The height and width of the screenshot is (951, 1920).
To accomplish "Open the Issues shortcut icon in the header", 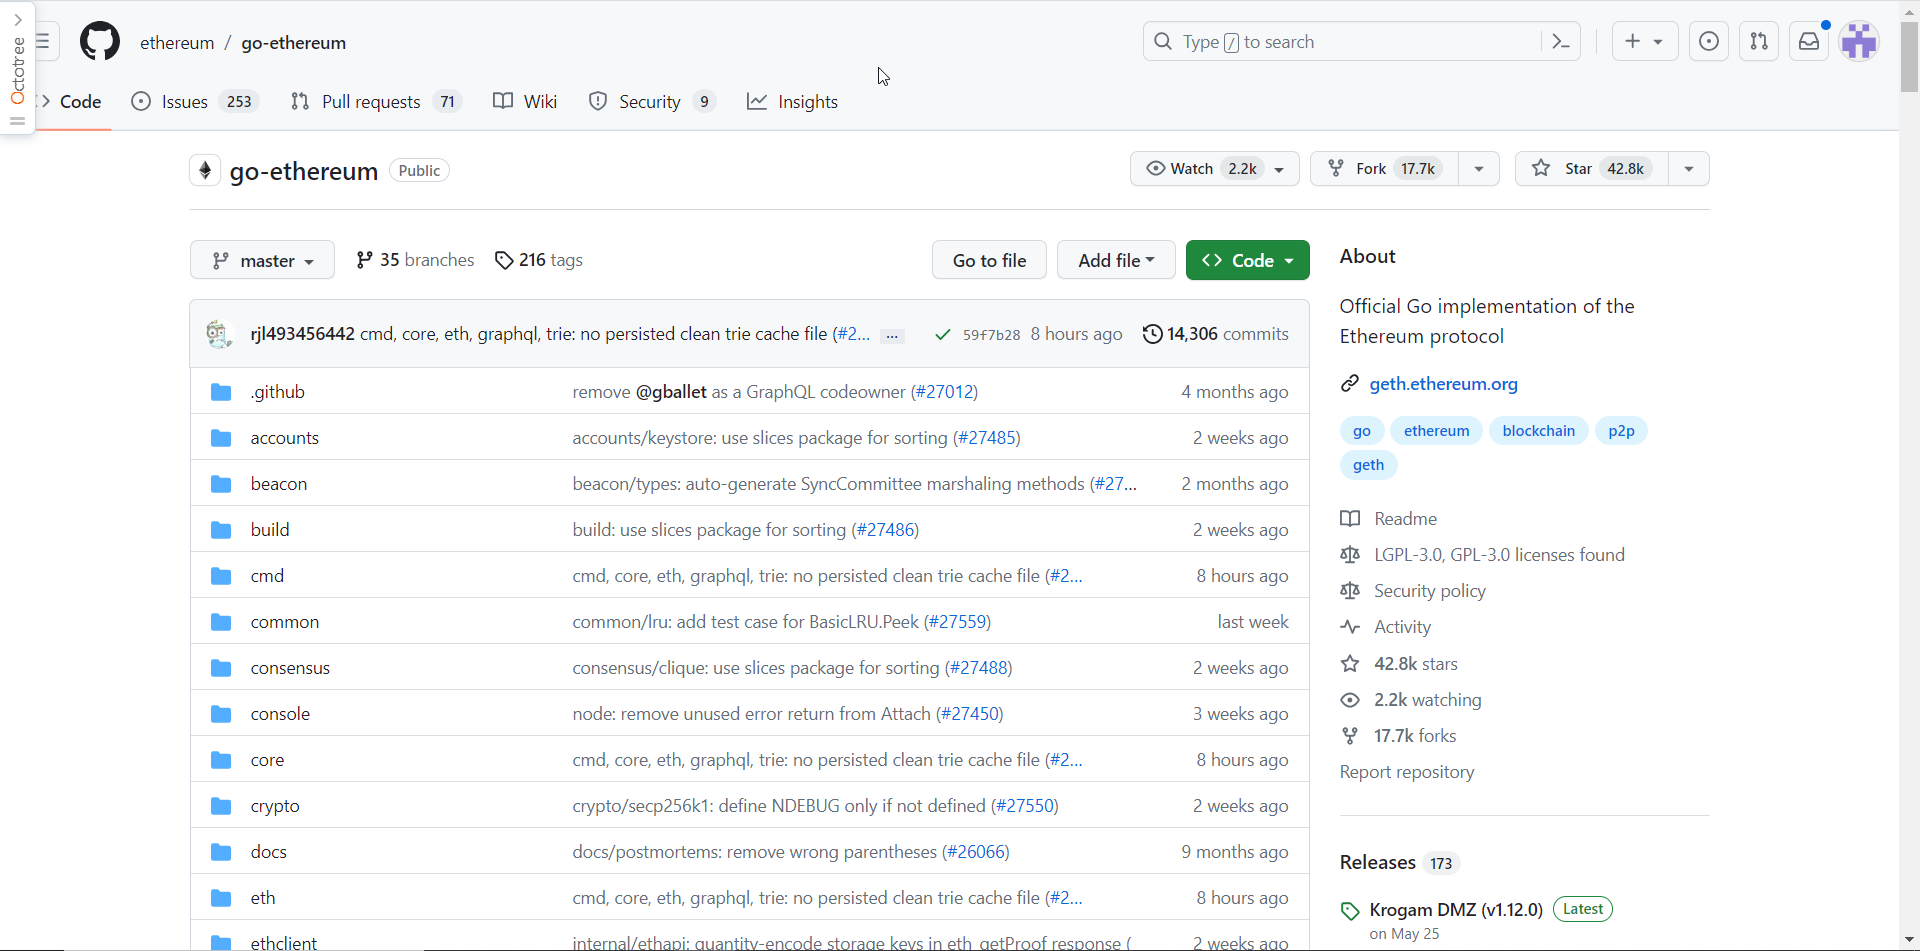I will click(1709, 41).
